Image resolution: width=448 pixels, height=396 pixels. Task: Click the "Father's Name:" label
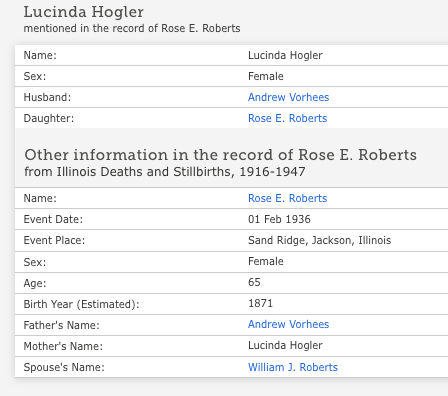coord(61,325)
